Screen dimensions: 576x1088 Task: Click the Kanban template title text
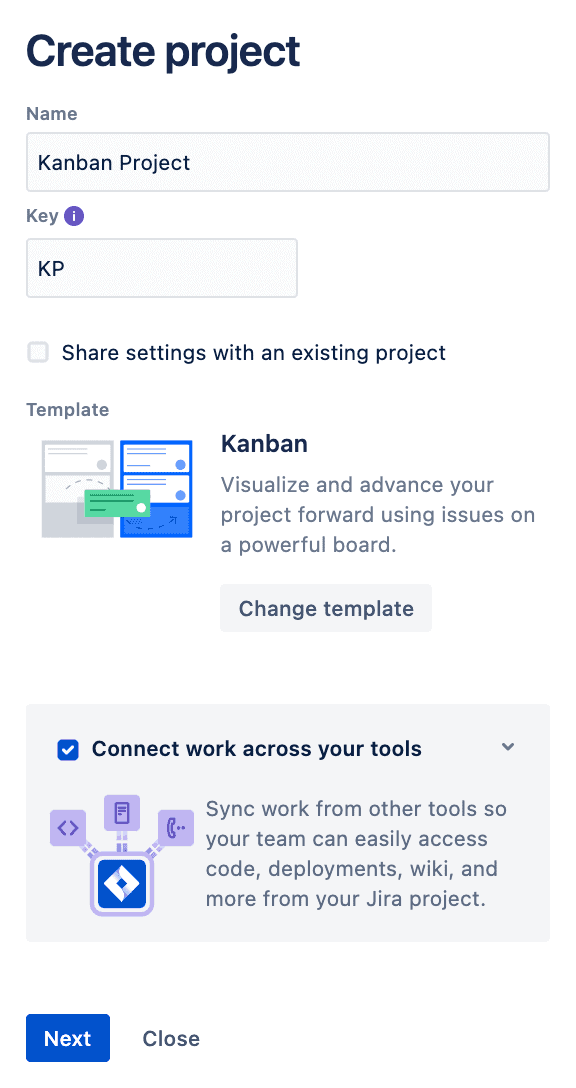click(x=264, y=444)
